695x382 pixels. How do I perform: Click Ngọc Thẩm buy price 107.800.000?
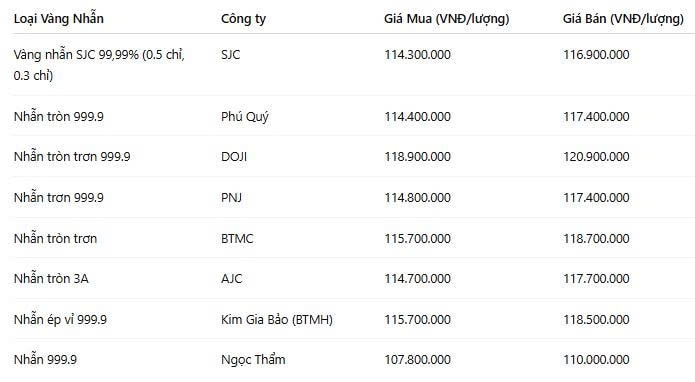tap(417, 359)
